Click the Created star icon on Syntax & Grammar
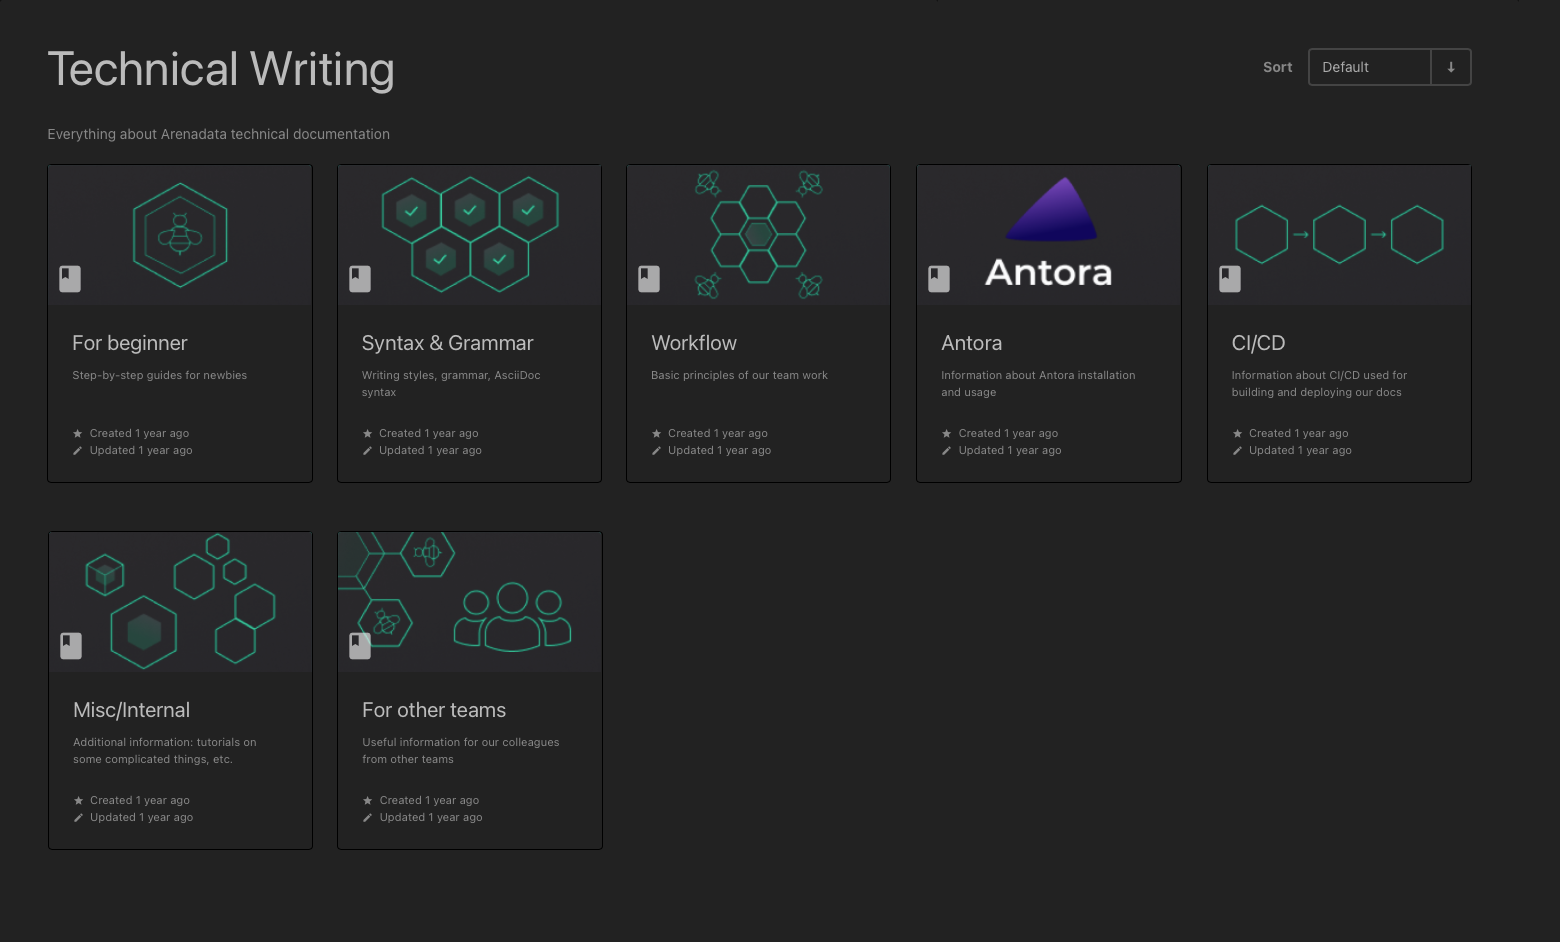1560x942 pixels. click(x=367, y=434)
